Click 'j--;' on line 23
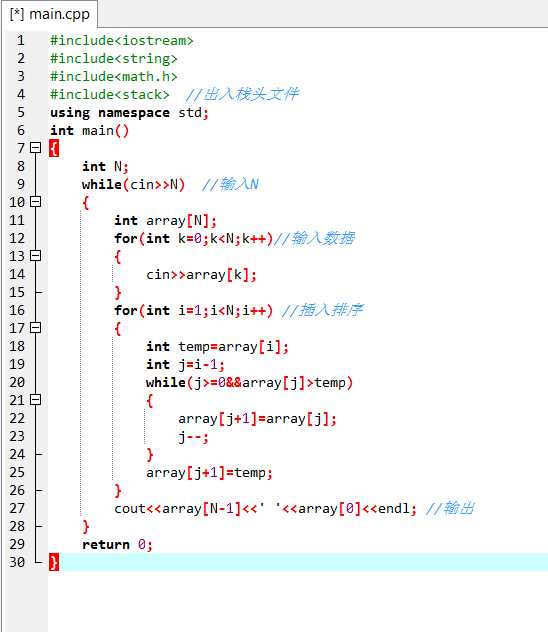This screenshot has width=548, height=632. 193,437
